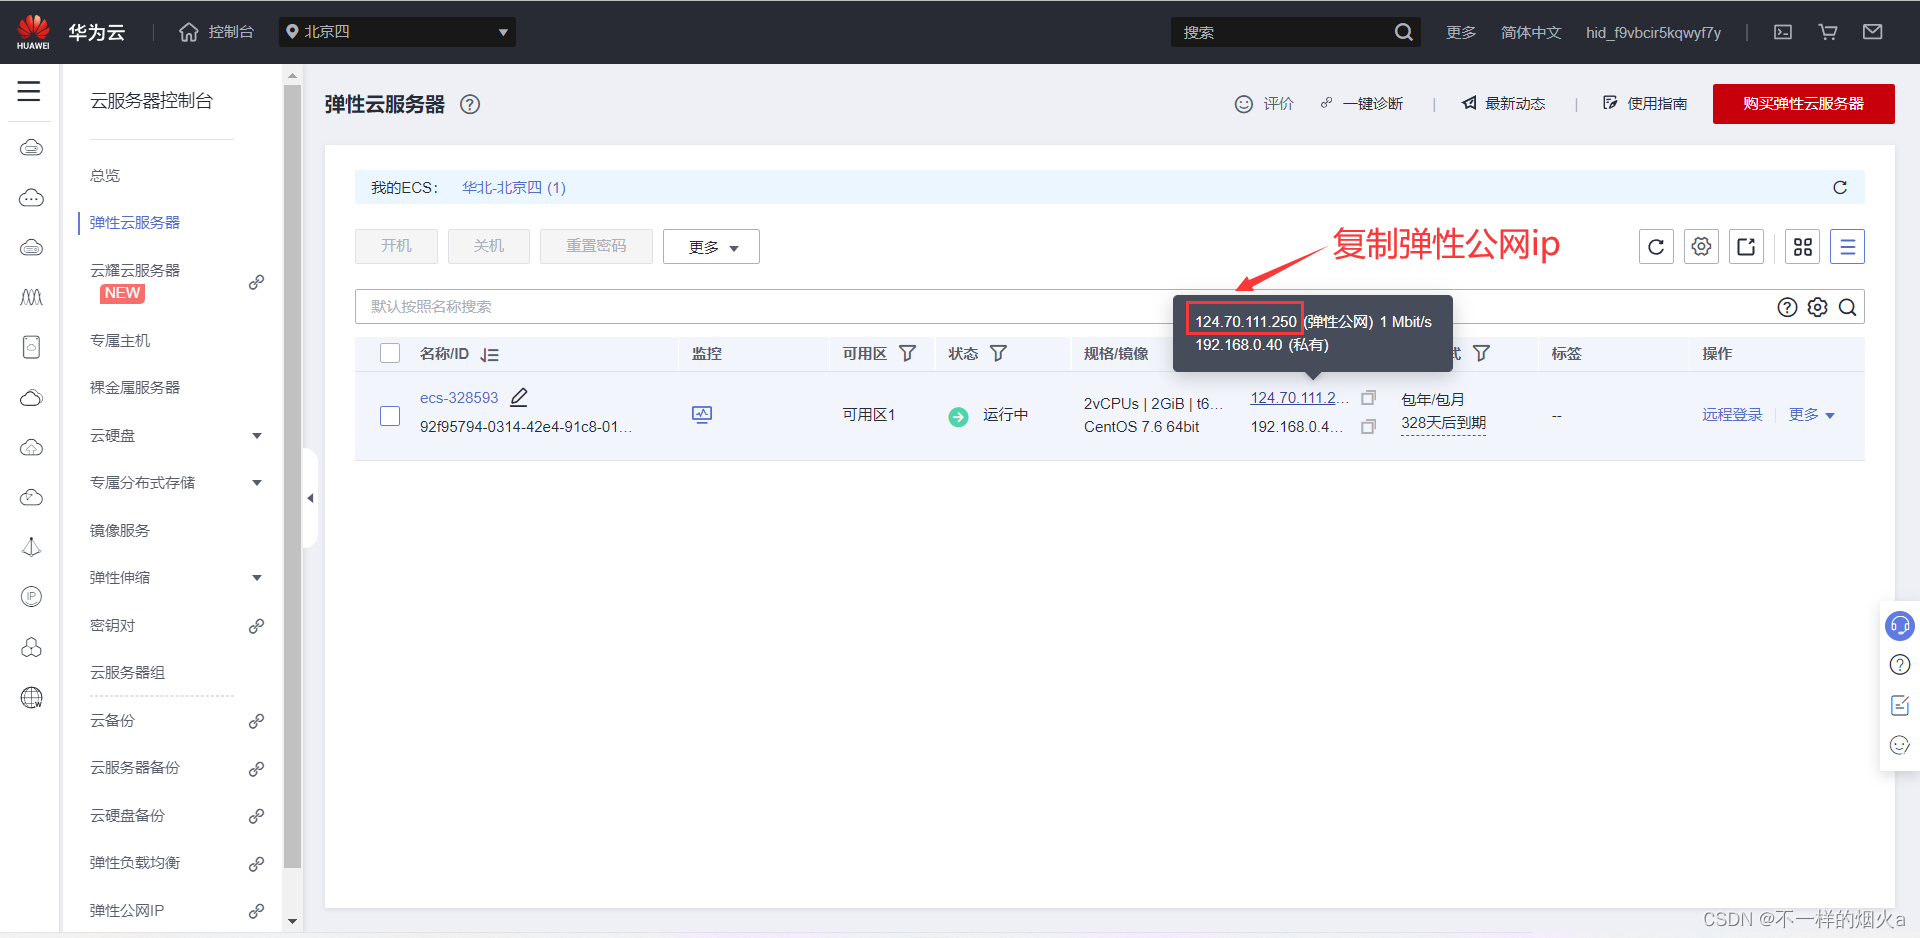Open the shopping cart icon
Viewport: 1920px width, 938px height.
(1828, 32)
